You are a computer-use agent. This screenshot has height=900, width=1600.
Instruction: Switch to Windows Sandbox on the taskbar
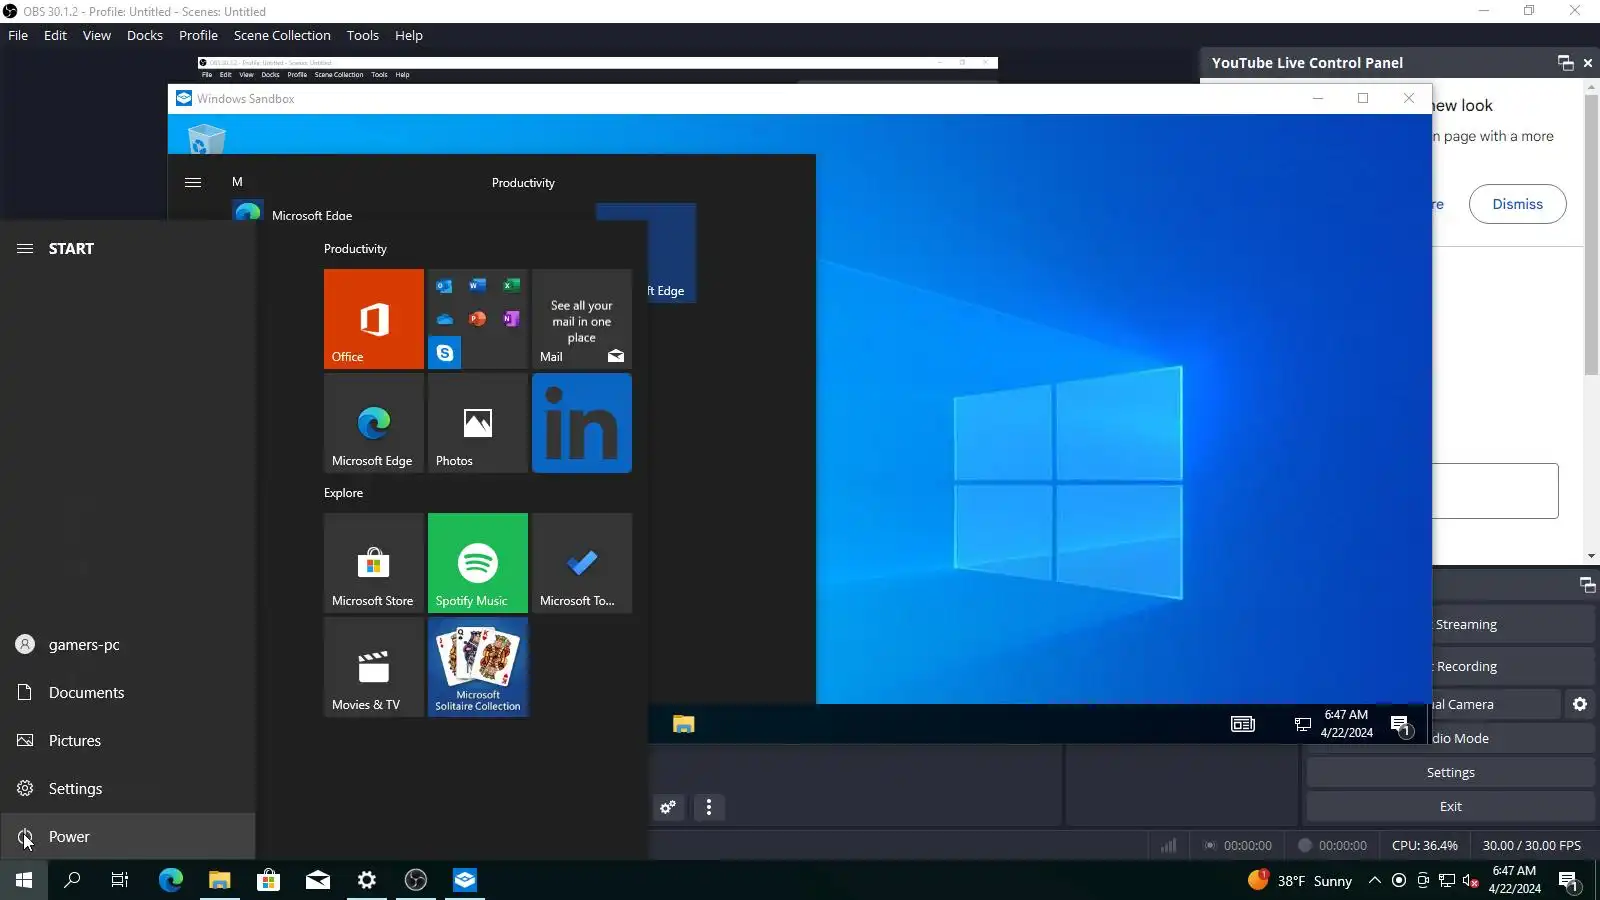pyautogui.click(x=465, y=880)
